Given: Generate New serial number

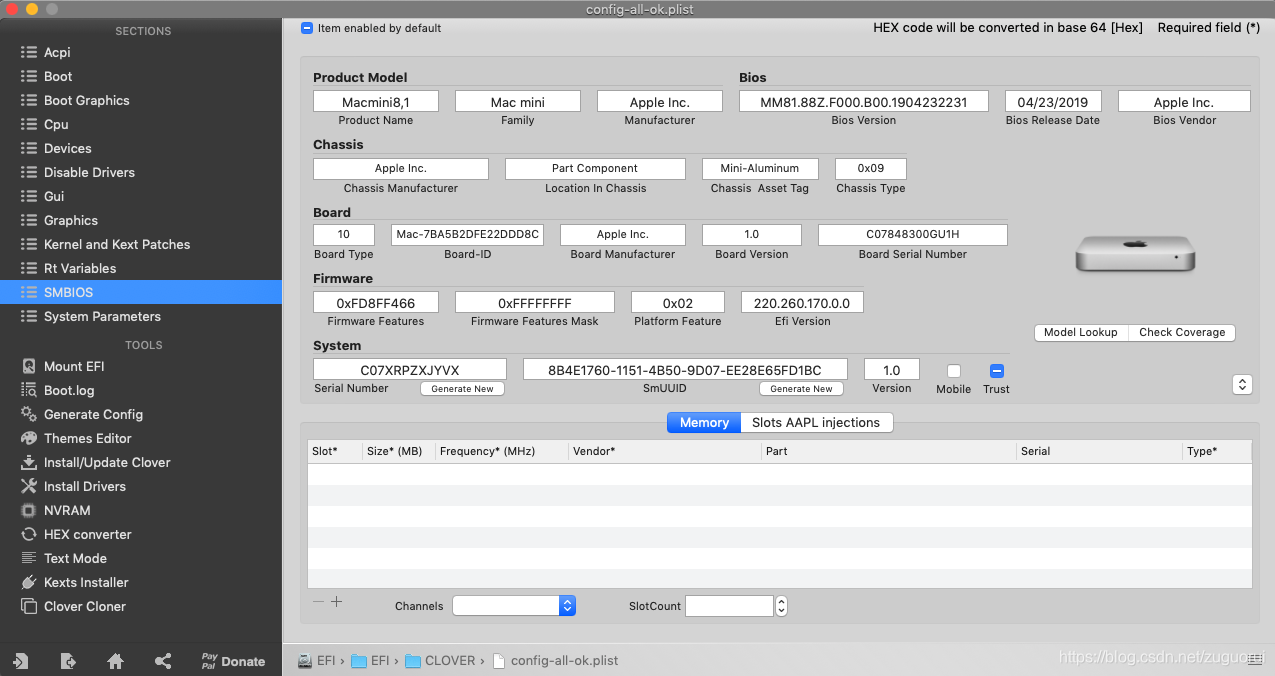Looking at the screenshot, I should [x=462, y=389].
